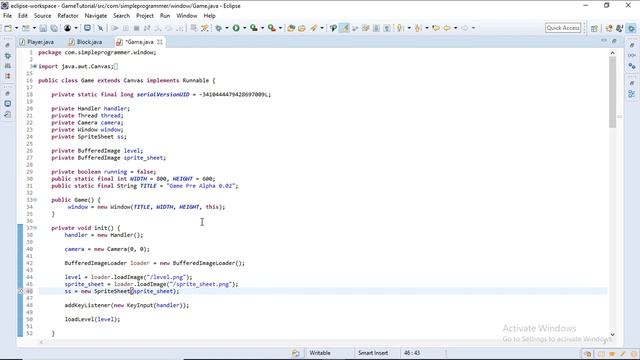
Task: Minimize the editor area
Action: pos(604,41)
